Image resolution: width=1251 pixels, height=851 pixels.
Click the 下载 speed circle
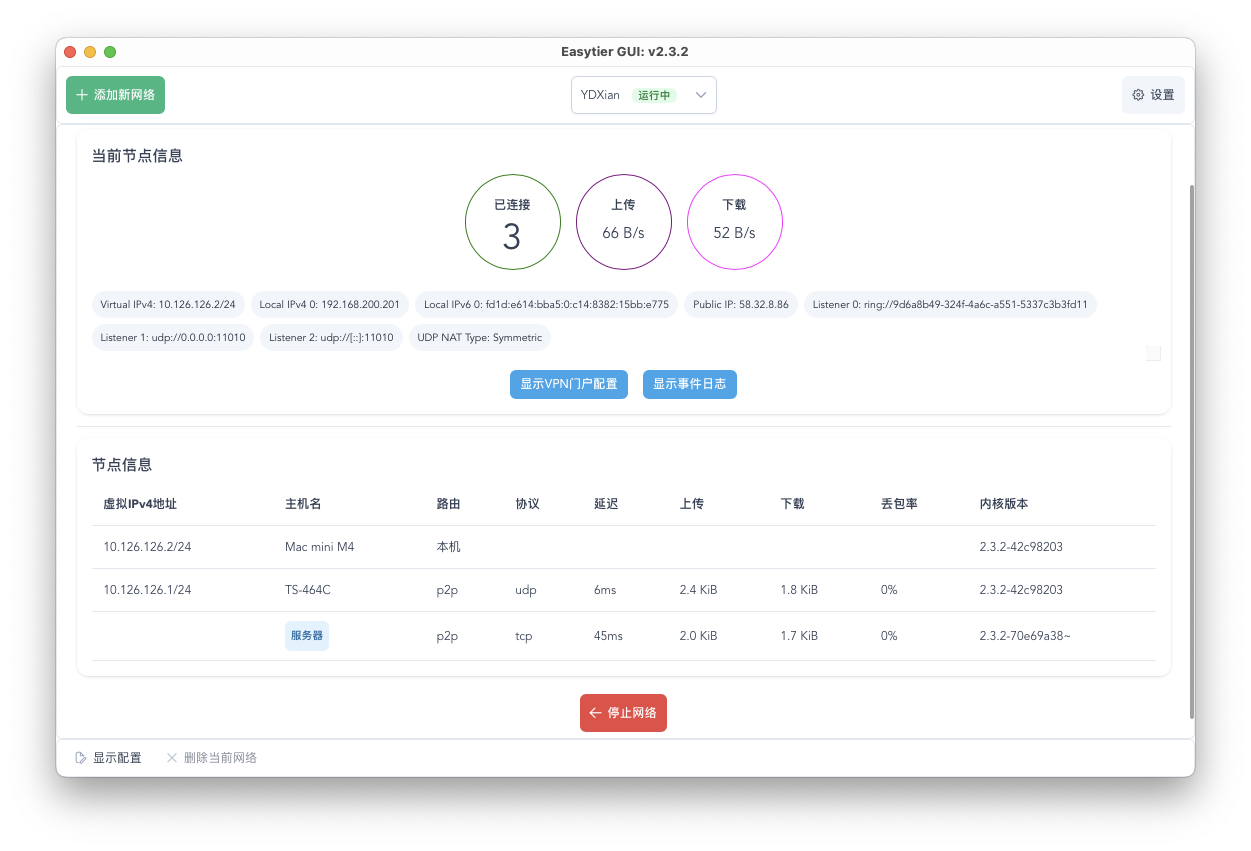pos(734,222)
